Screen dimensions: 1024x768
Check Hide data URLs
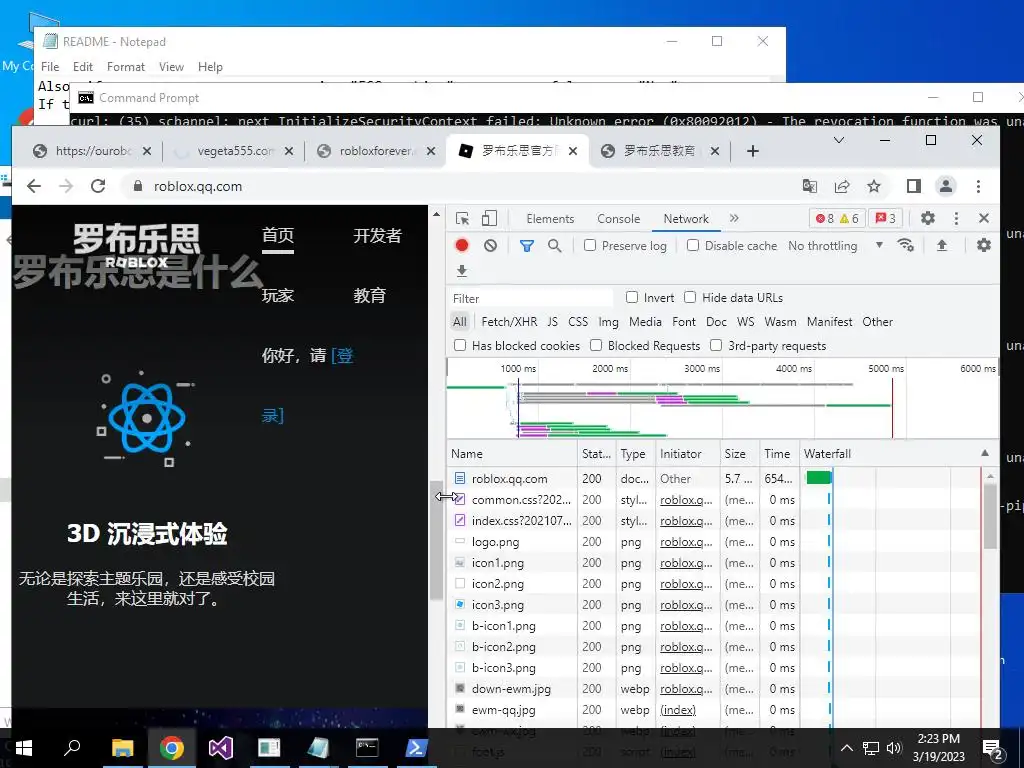pos(690,297)
